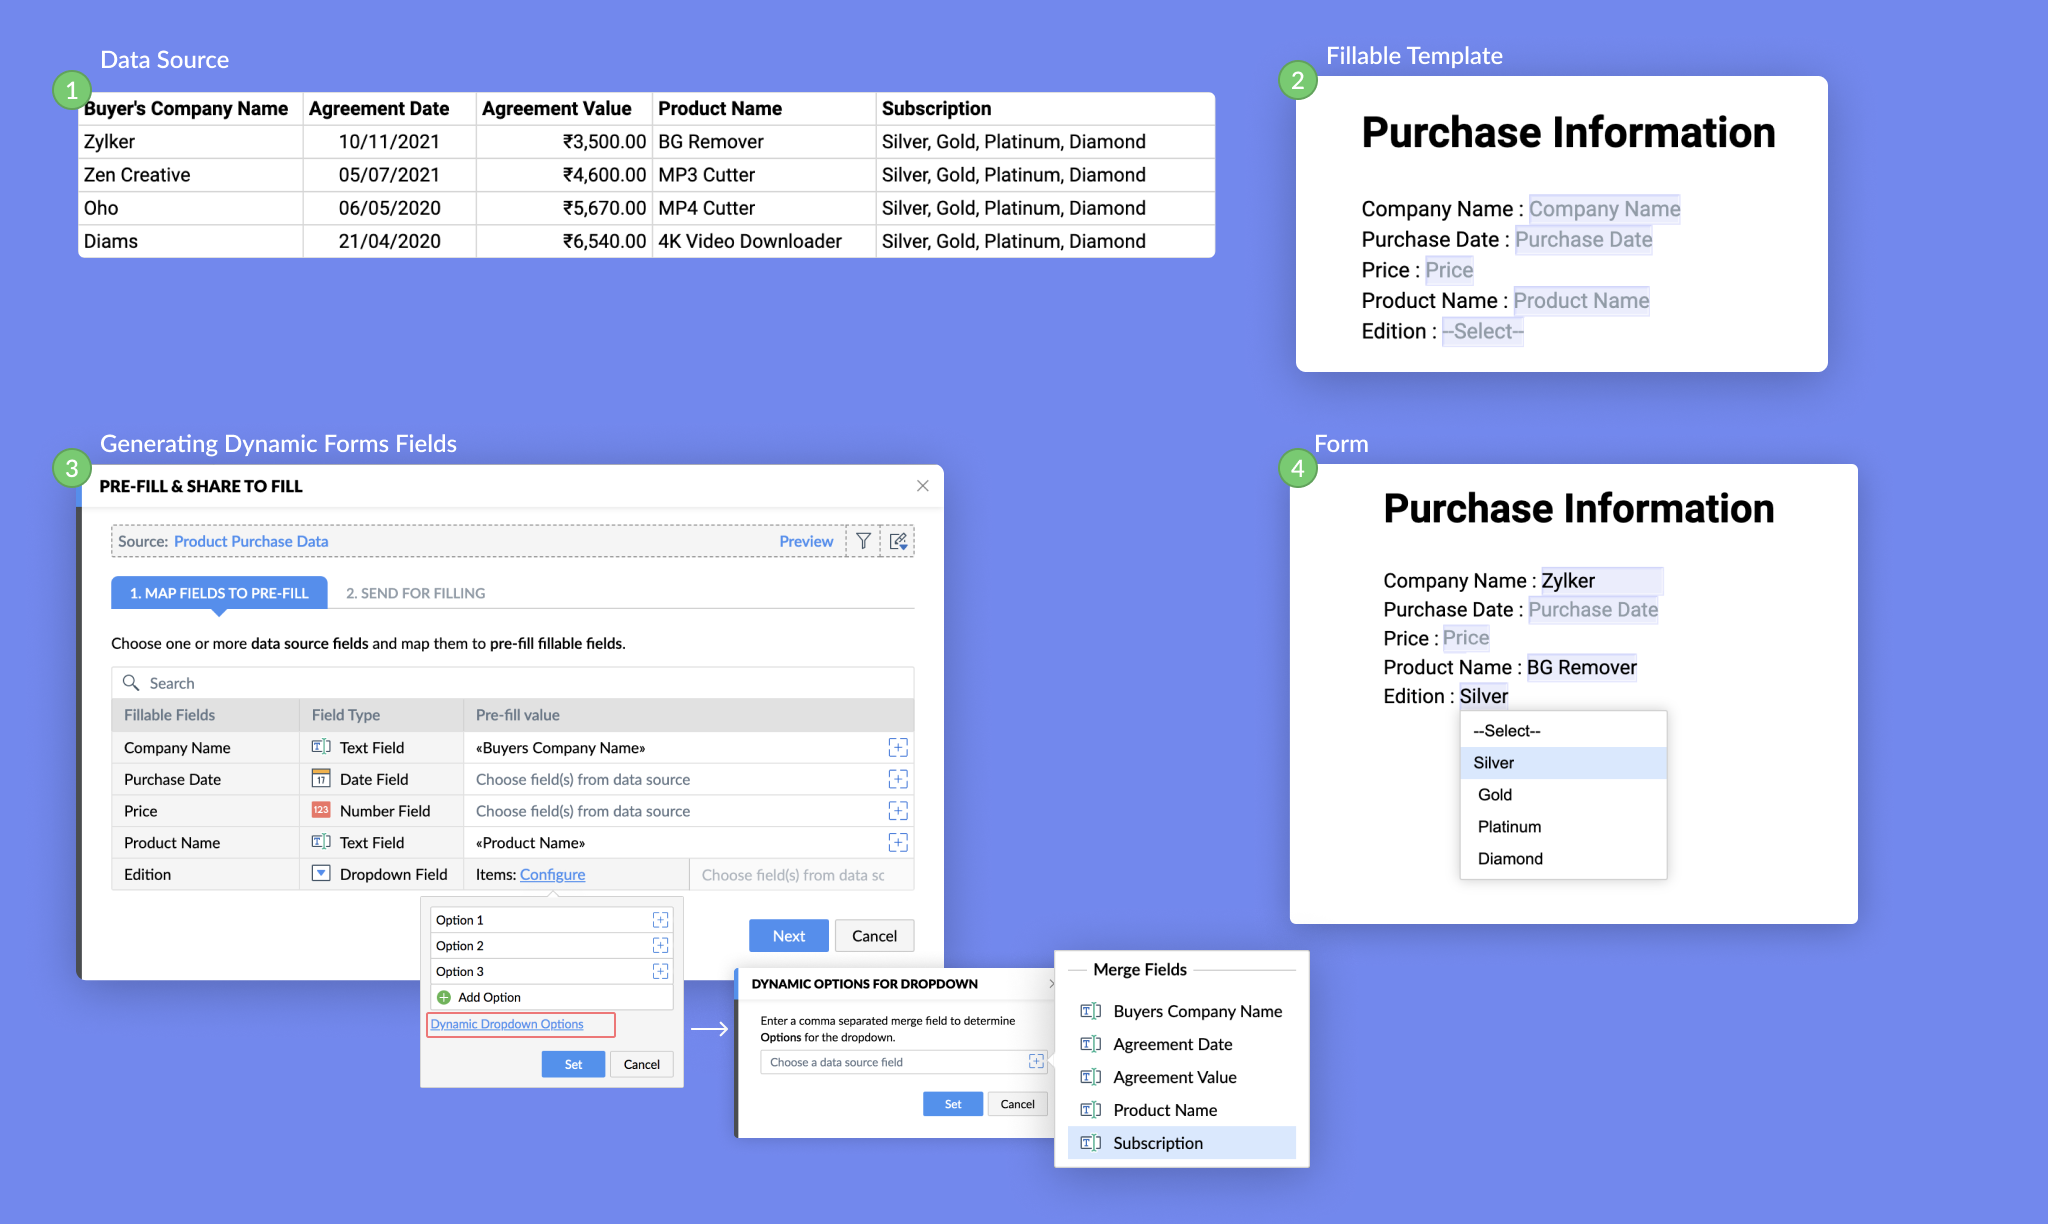Click Dropdown Field icon in Edition row
Screen dimensions: 2048x1224
(x=321, y=874)
